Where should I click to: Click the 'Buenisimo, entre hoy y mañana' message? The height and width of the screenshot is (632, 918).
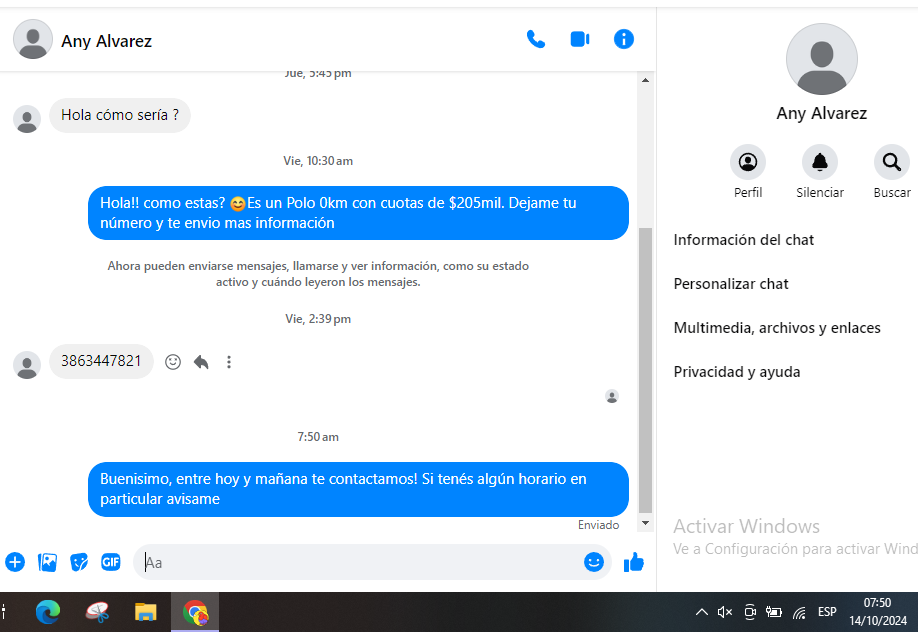click(x=358, y=489)
